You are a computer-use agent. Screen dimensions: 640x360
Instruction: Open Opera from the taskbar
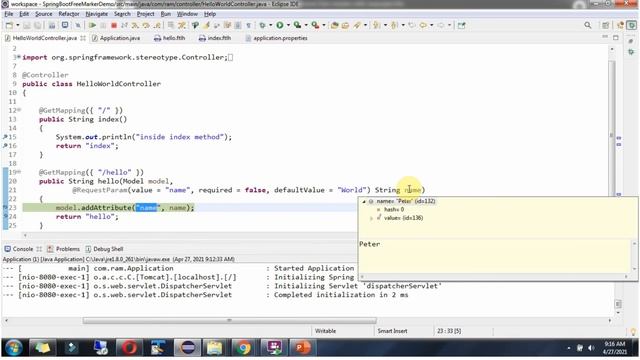pos(129,348)
